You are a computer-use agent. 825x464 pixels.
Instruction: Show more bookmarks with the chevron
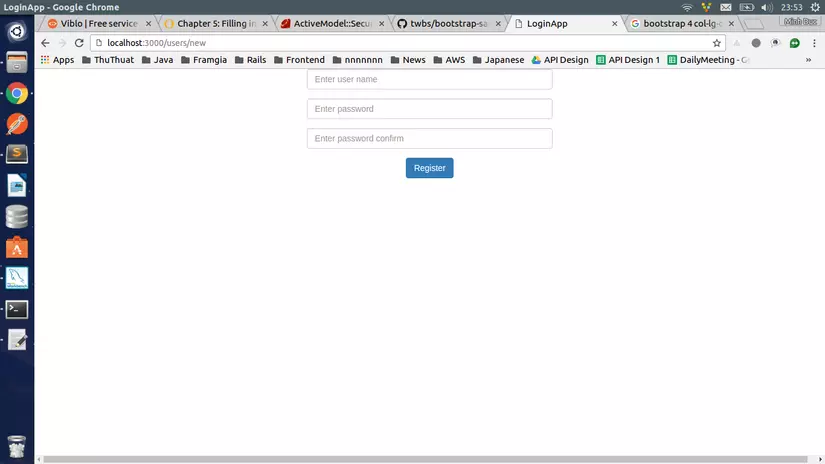808,60
